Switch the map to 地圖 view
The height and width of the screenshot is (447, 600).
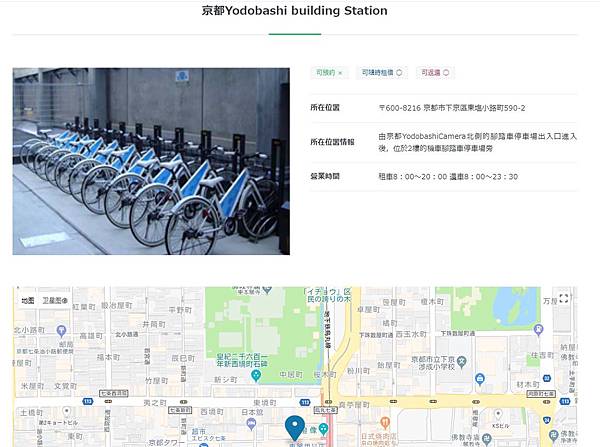[x=28, y=300]
